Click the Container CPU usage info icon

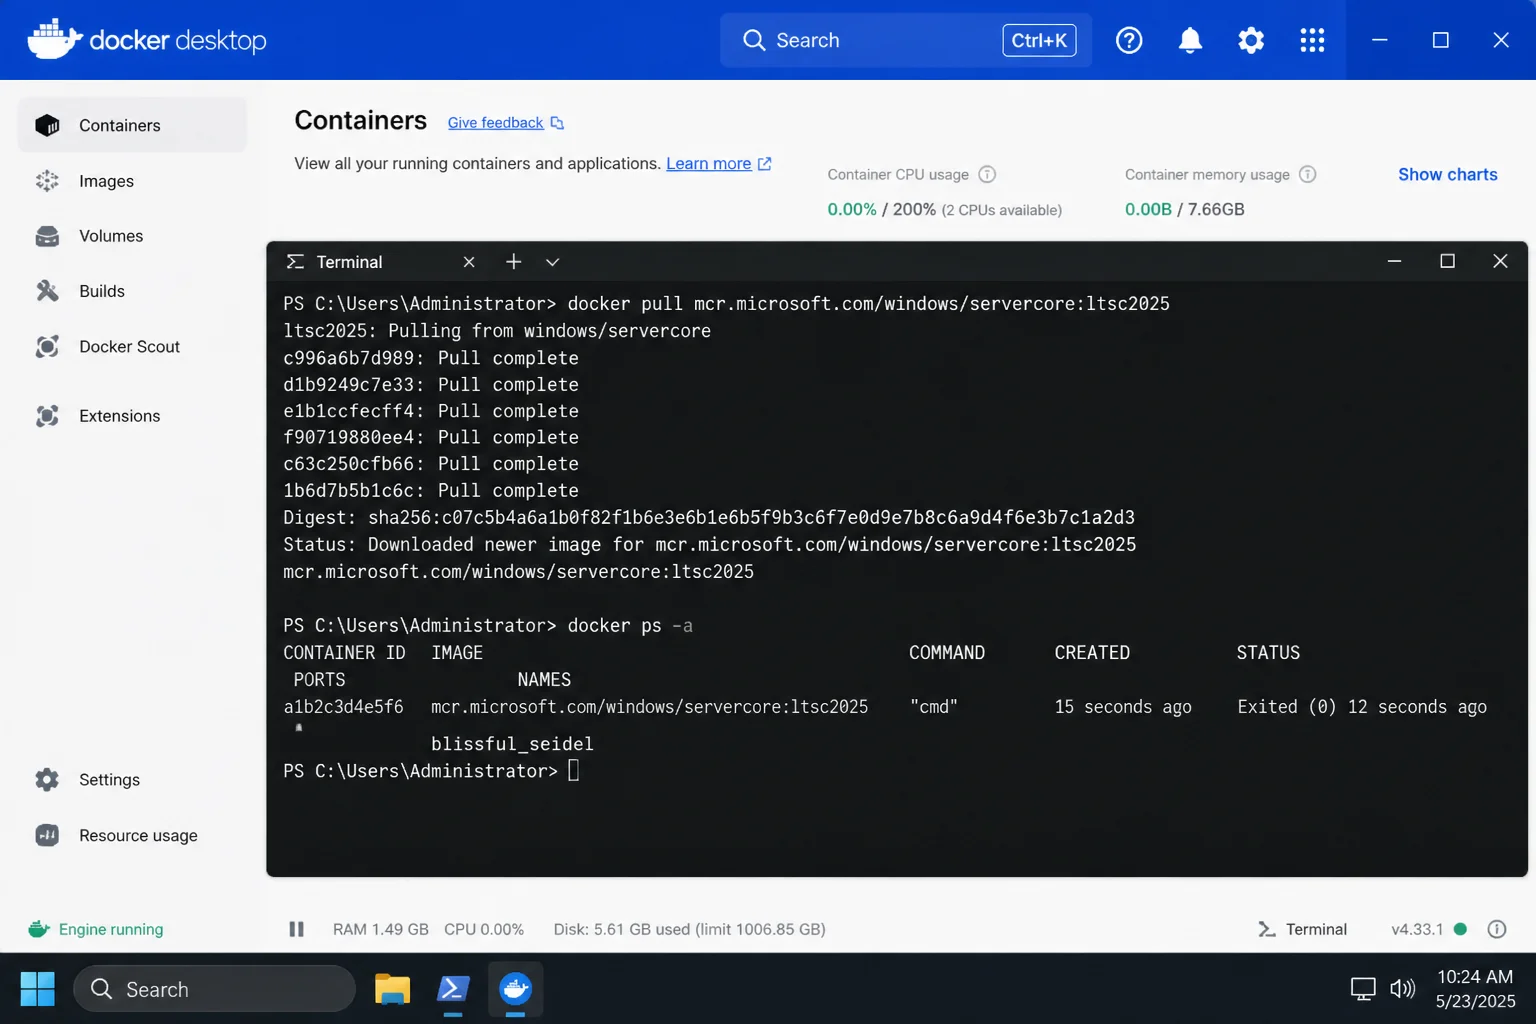[x=987, y=174]
